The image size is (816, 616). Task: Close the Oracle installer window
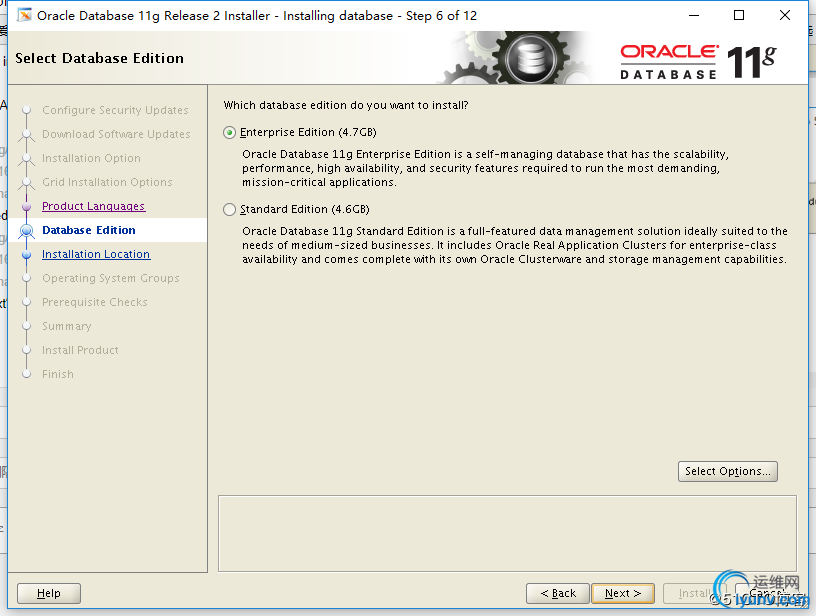(785, 16)
